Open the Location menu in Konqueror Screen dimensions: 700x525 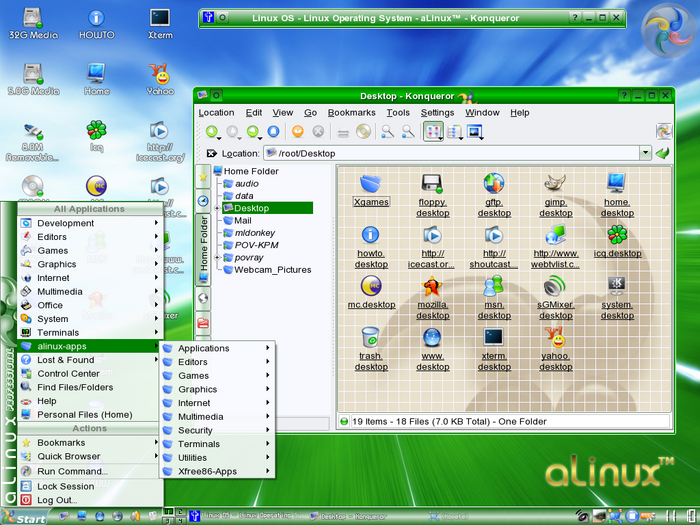coord(216,112)
